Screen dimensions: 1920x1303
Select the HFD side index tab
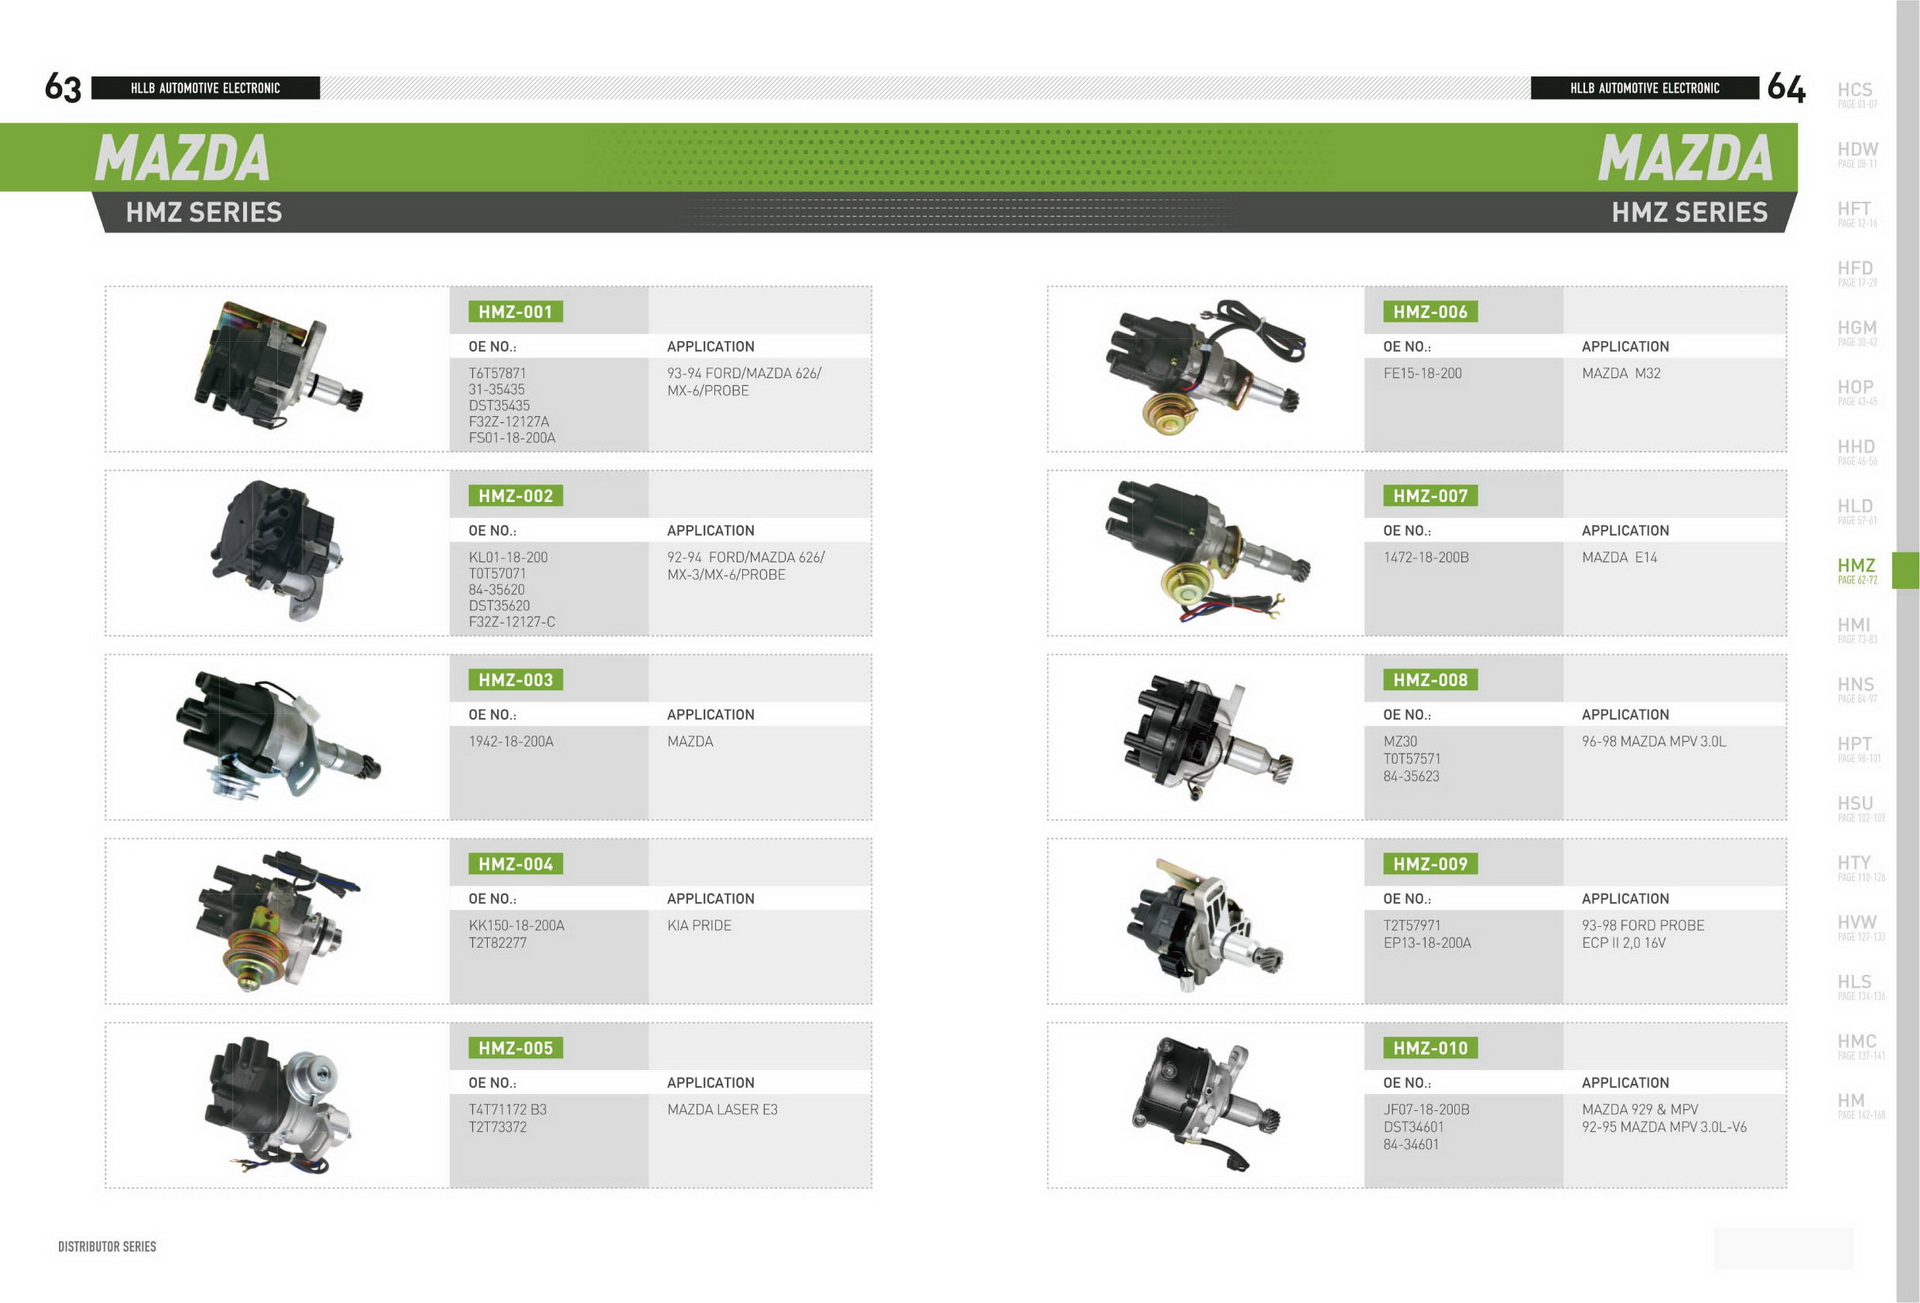click(x=1856, y=272)
